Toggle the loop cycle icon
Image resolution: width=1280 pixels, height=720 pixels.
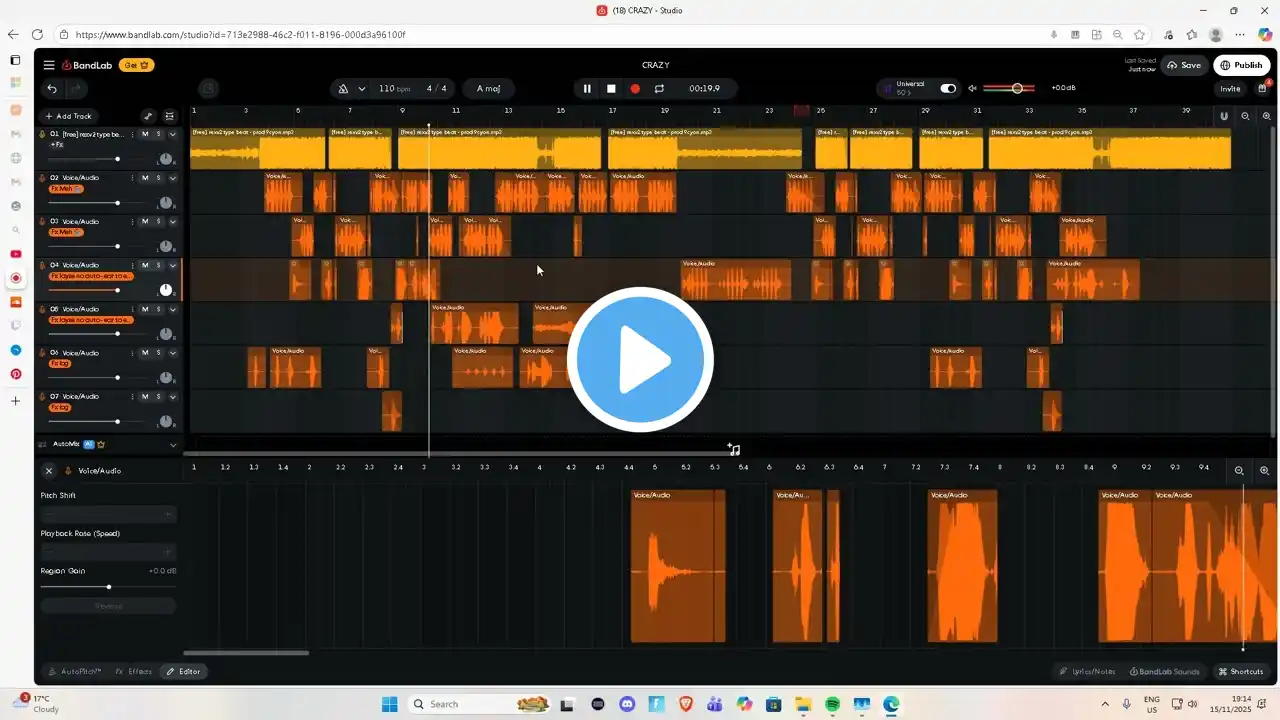[659, 89]
